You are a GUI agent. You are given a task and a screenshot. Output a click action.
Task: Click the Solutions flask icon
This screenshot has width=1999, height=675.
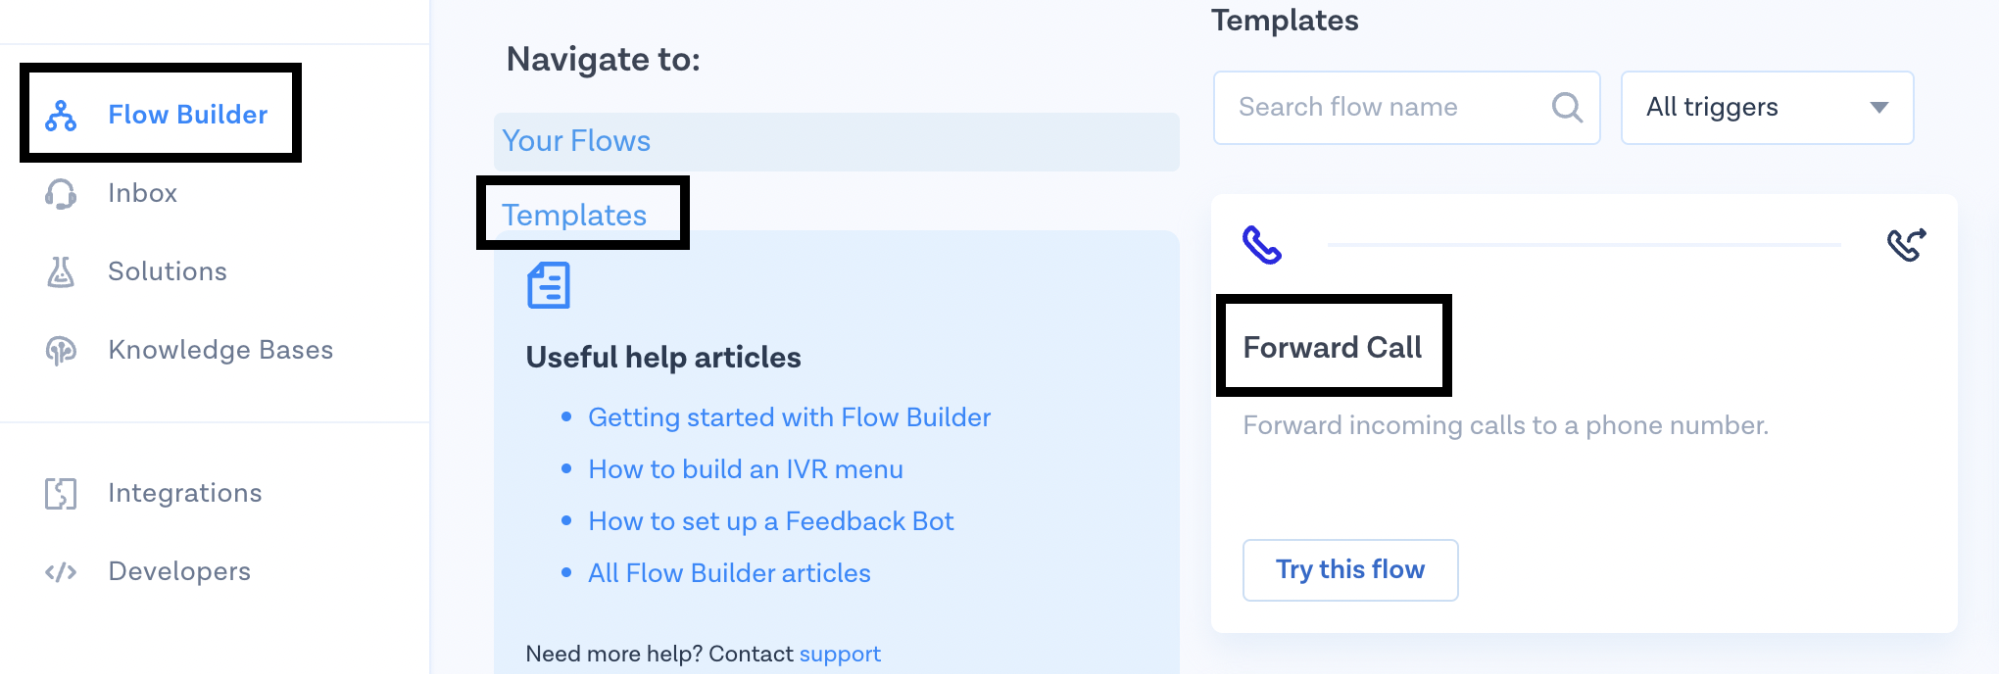coord(61,272)
